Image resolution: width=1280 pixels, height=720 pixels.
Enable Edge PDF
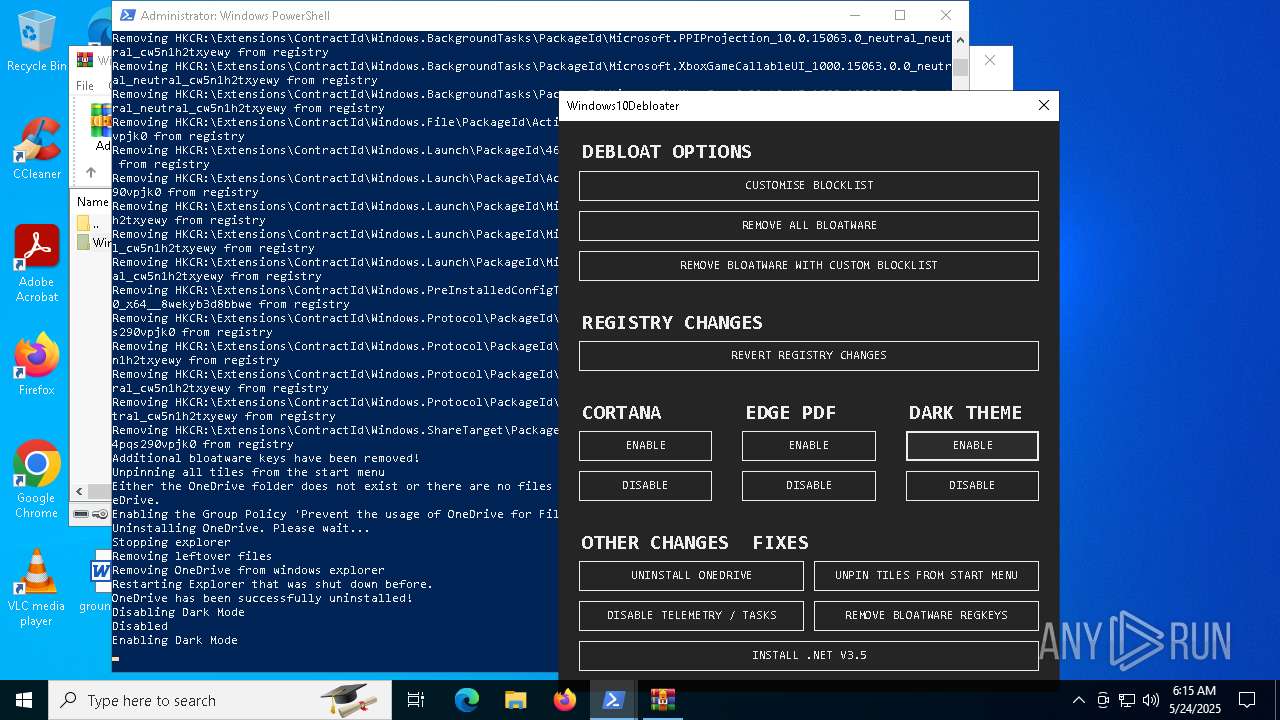tap(809, 446)
